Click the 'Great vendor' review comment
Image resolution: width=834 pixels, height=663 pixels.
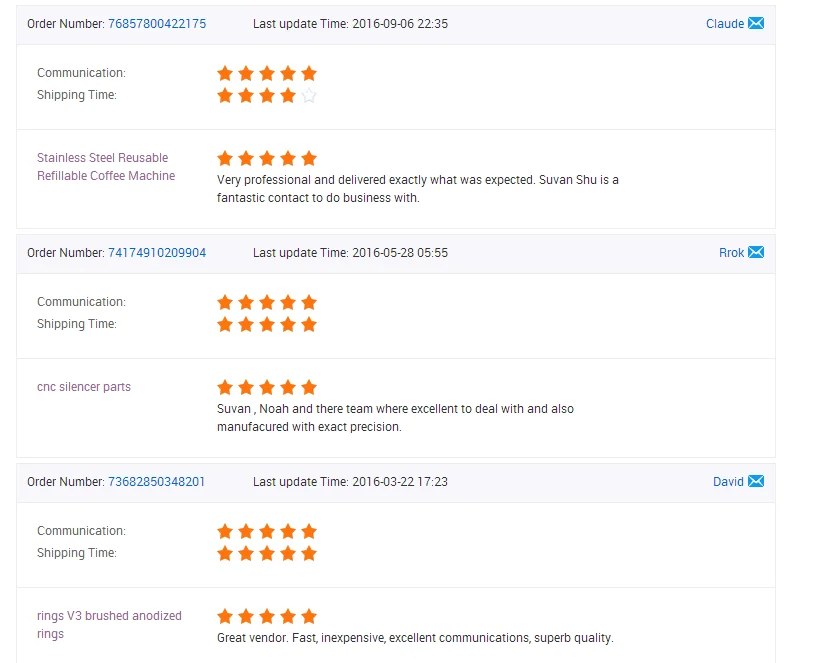pyautogui.click(x=415, y=638)
